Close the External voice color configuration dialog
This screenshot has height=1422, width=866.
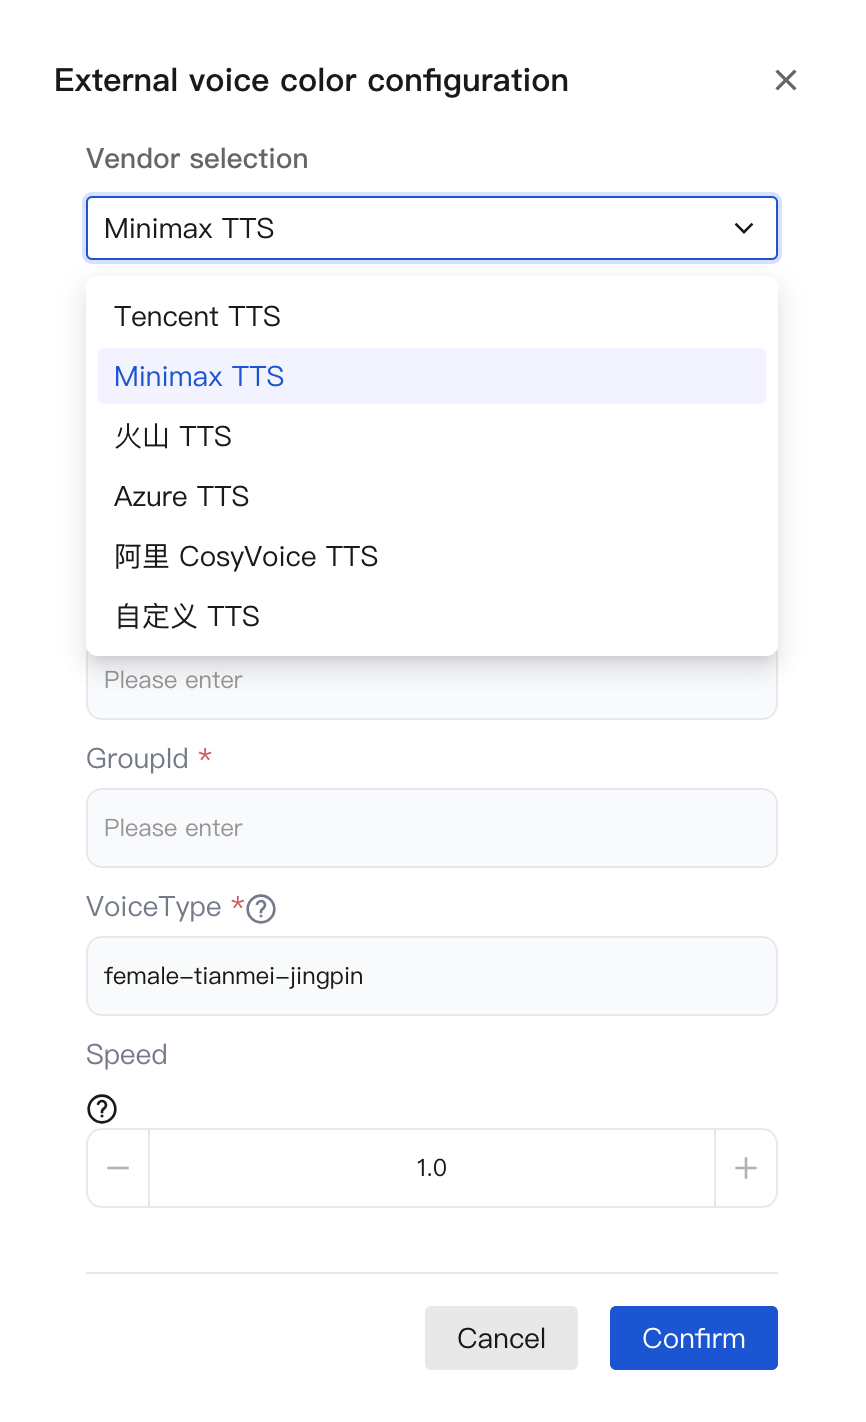click(786, 80)
